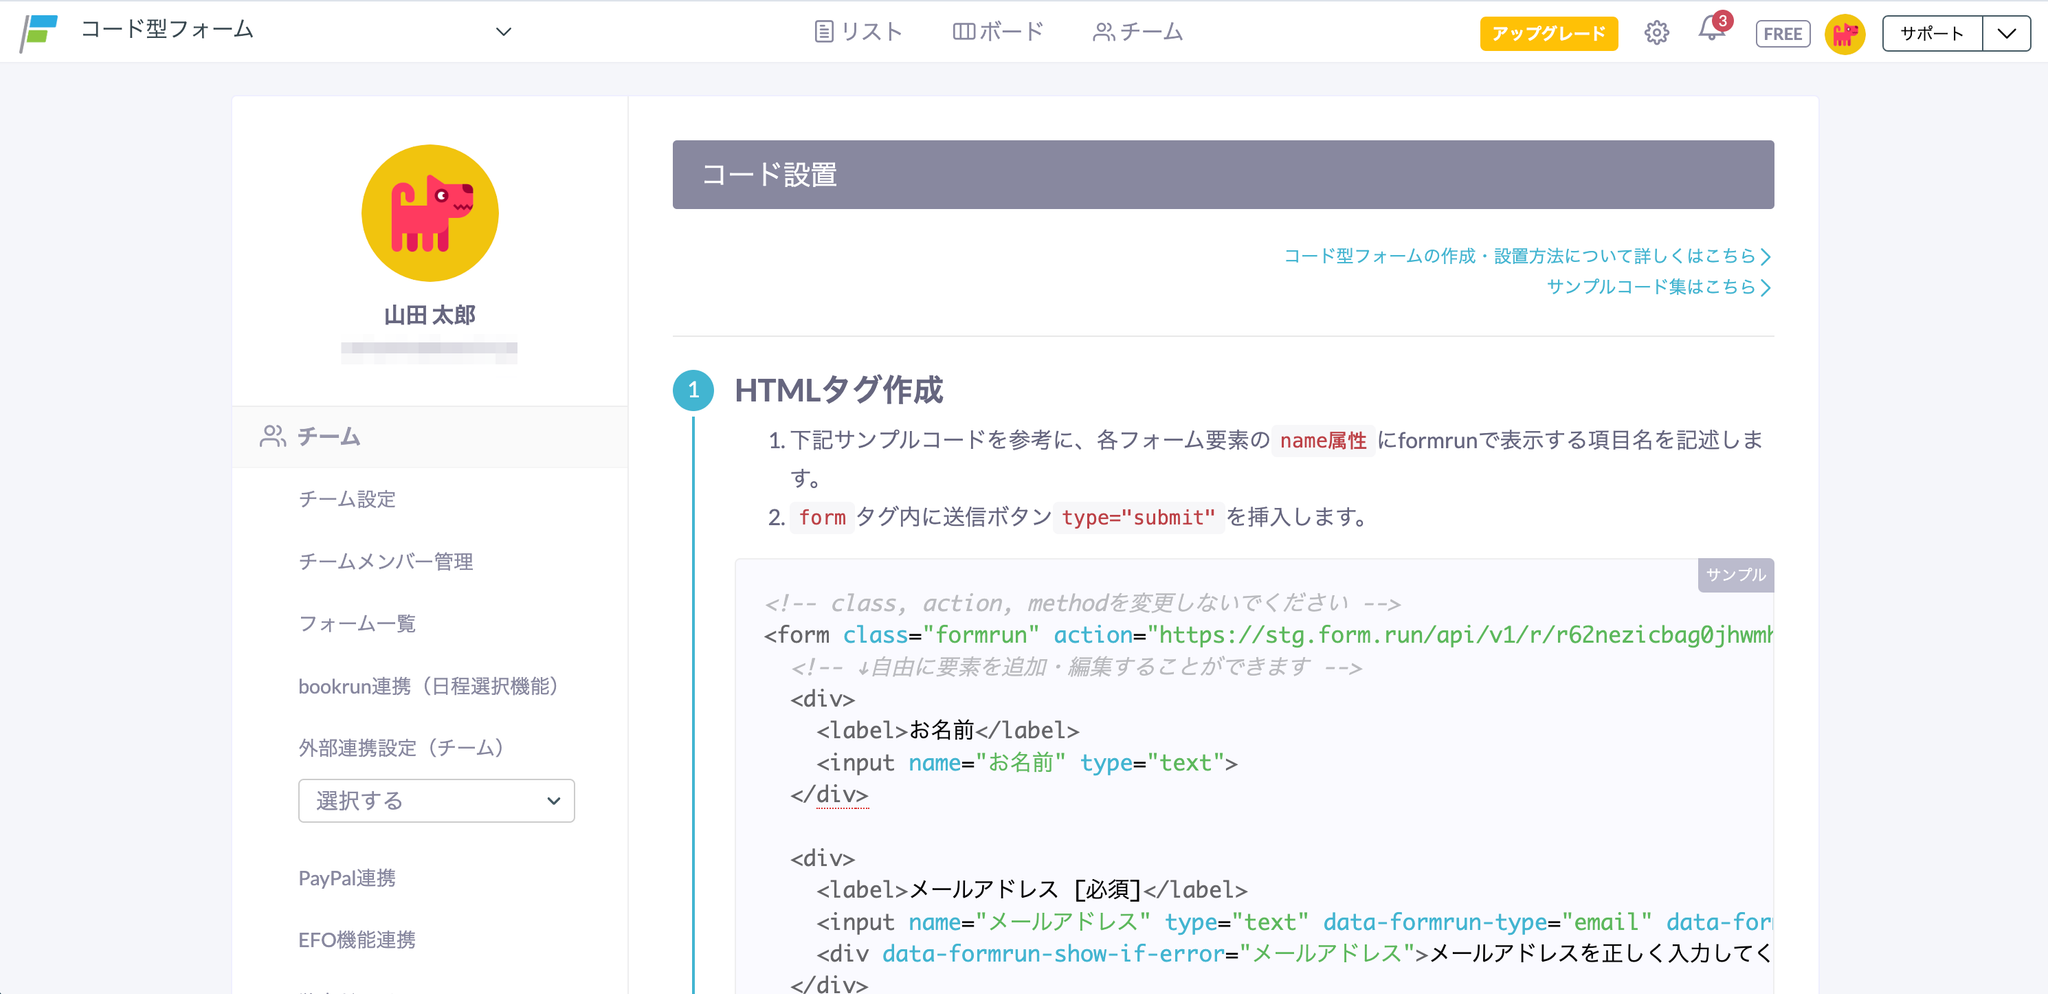
Task: Switch to the リスト tab
Action: [x=859, y=32]
